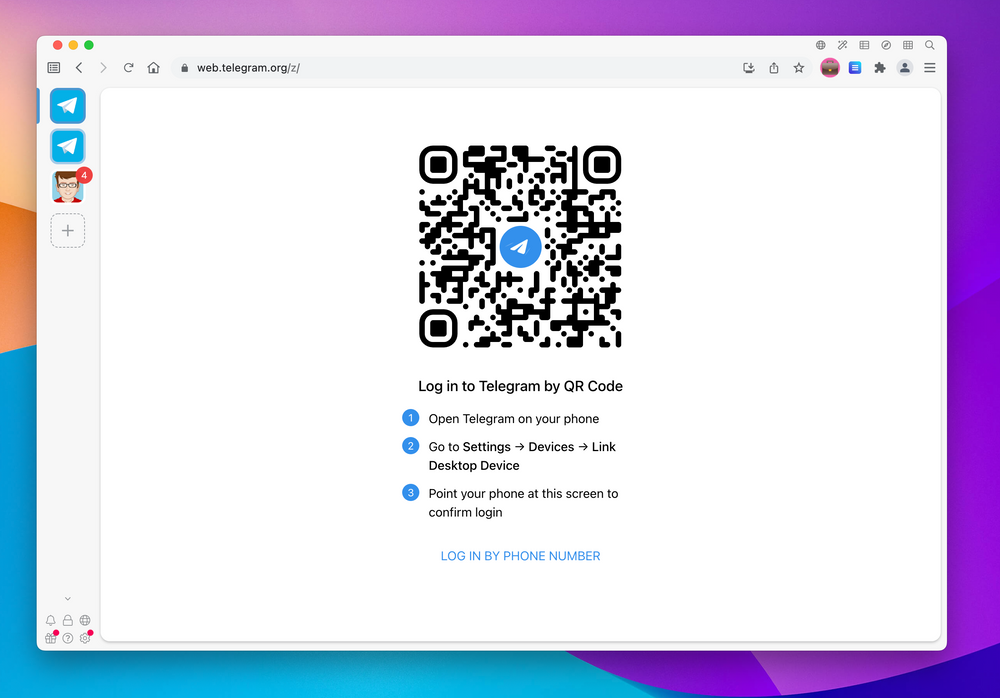
Task: Collapse the sidebar using the chevron above the icons
Action: (x=67, y=597)
